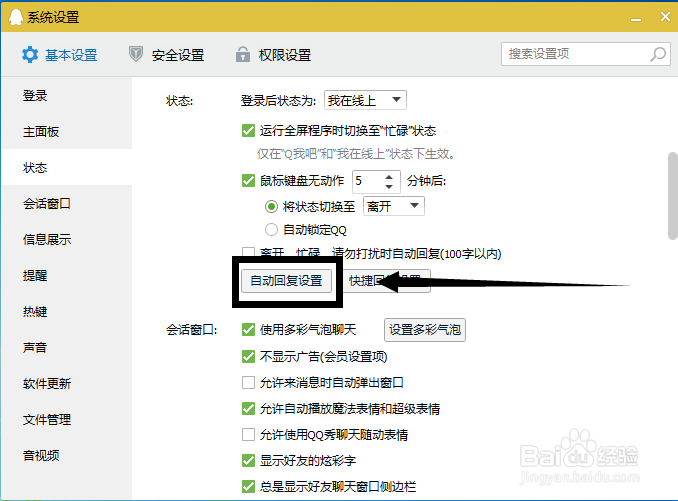
Task: Open 热键 settings in sidebar
Action: 67,311
